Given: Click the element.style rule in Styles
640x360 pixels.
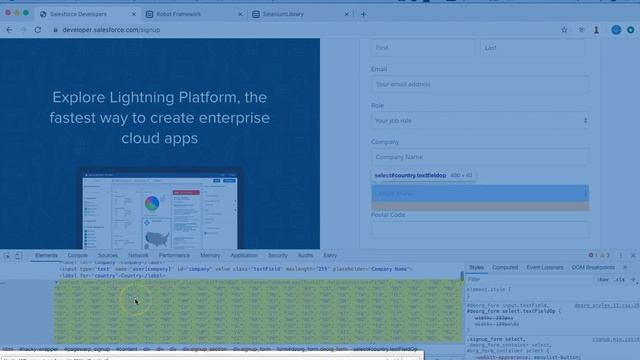Looking at the screenshot, I should tap(489, 289).
